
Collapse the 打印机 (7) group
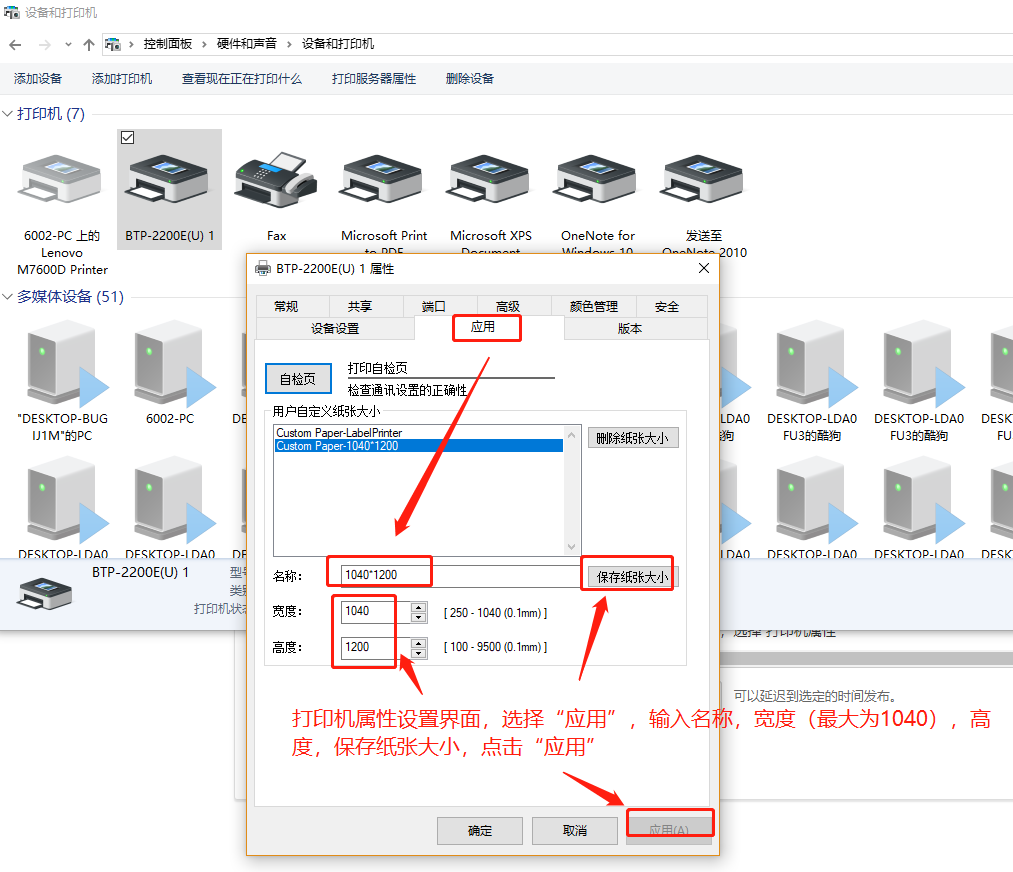(8, 114)
